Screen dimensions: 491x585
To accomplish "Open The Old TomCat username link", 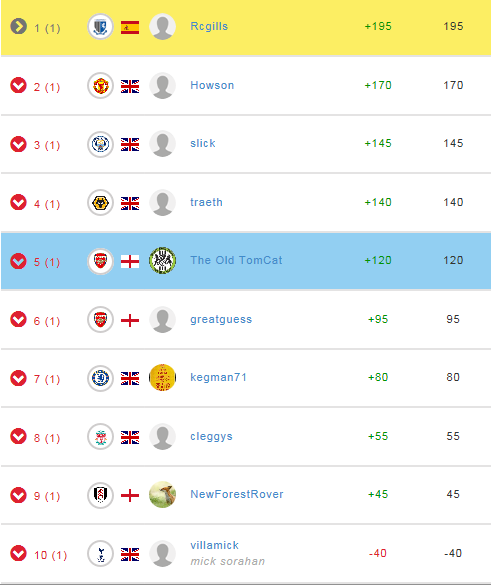I will pyautogui.click(x=236, y=260).
